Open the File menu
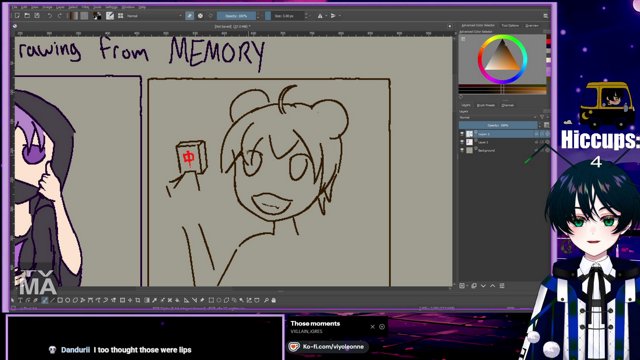The image size is (640, 360). click(x=14, y=7)
